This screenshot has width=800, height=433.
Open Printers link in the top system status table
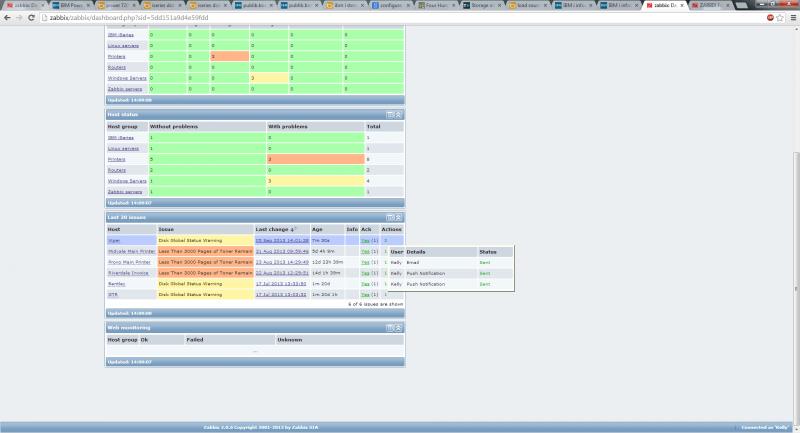(116, 57)
